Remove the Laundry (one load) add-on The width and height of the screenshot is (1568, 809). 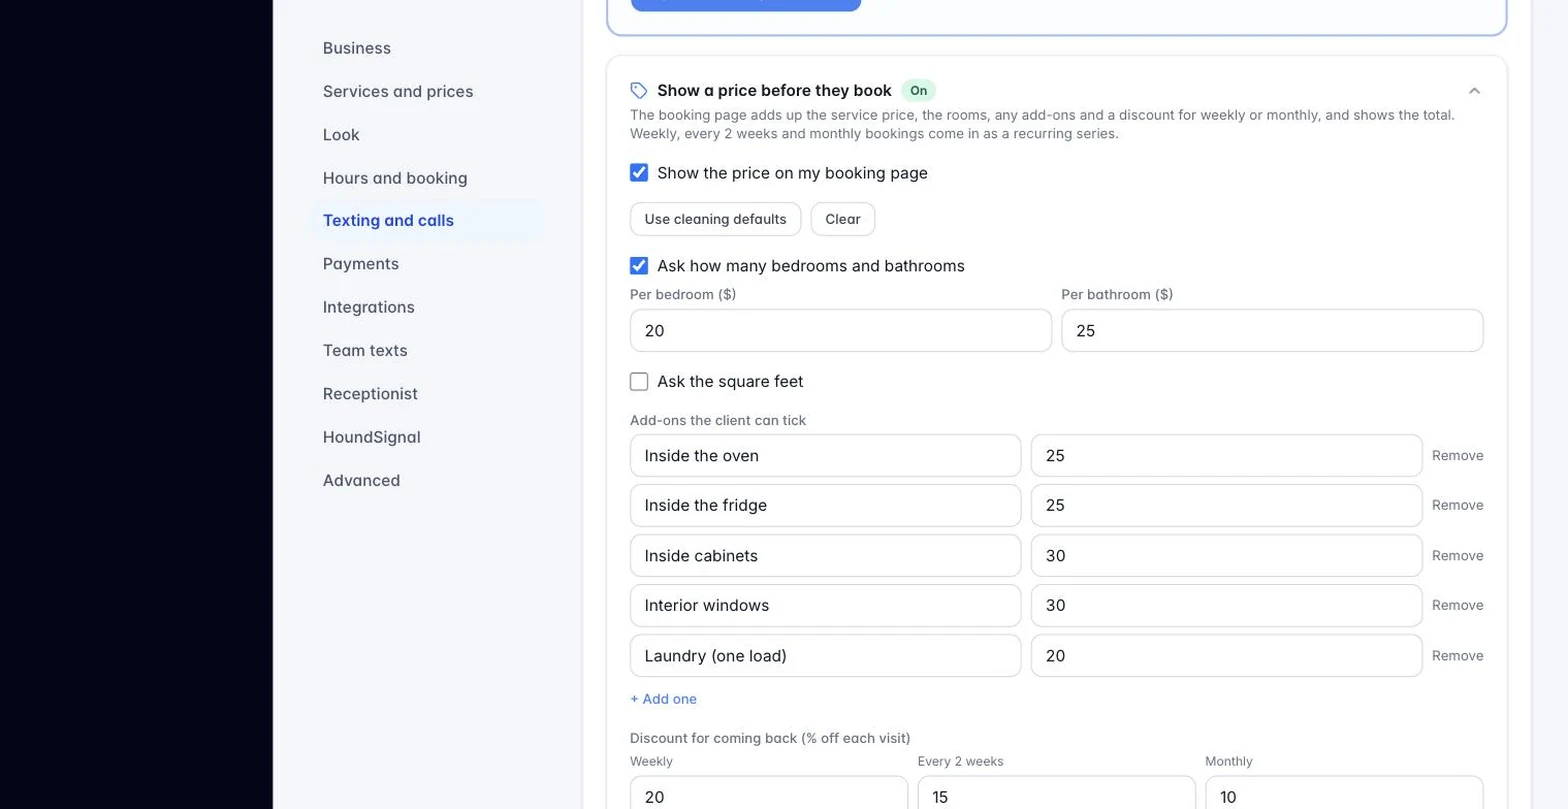click(1457, 656)
